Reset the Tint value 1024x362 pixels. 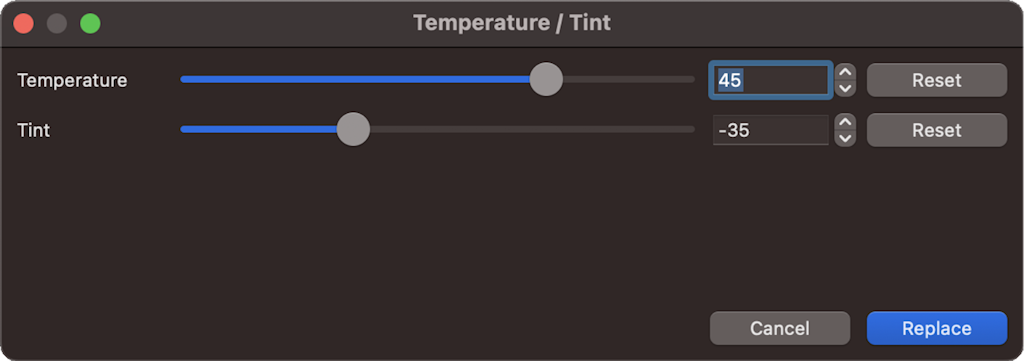936,130
